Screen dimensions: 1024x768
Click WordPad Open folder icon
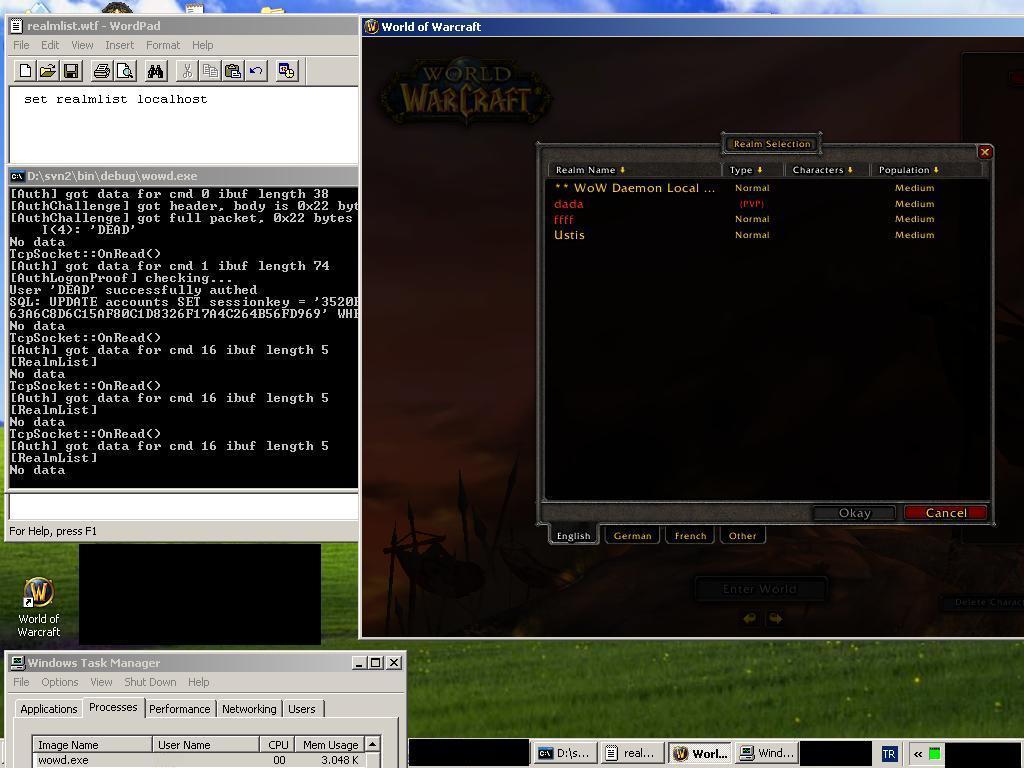click(48, 71)
